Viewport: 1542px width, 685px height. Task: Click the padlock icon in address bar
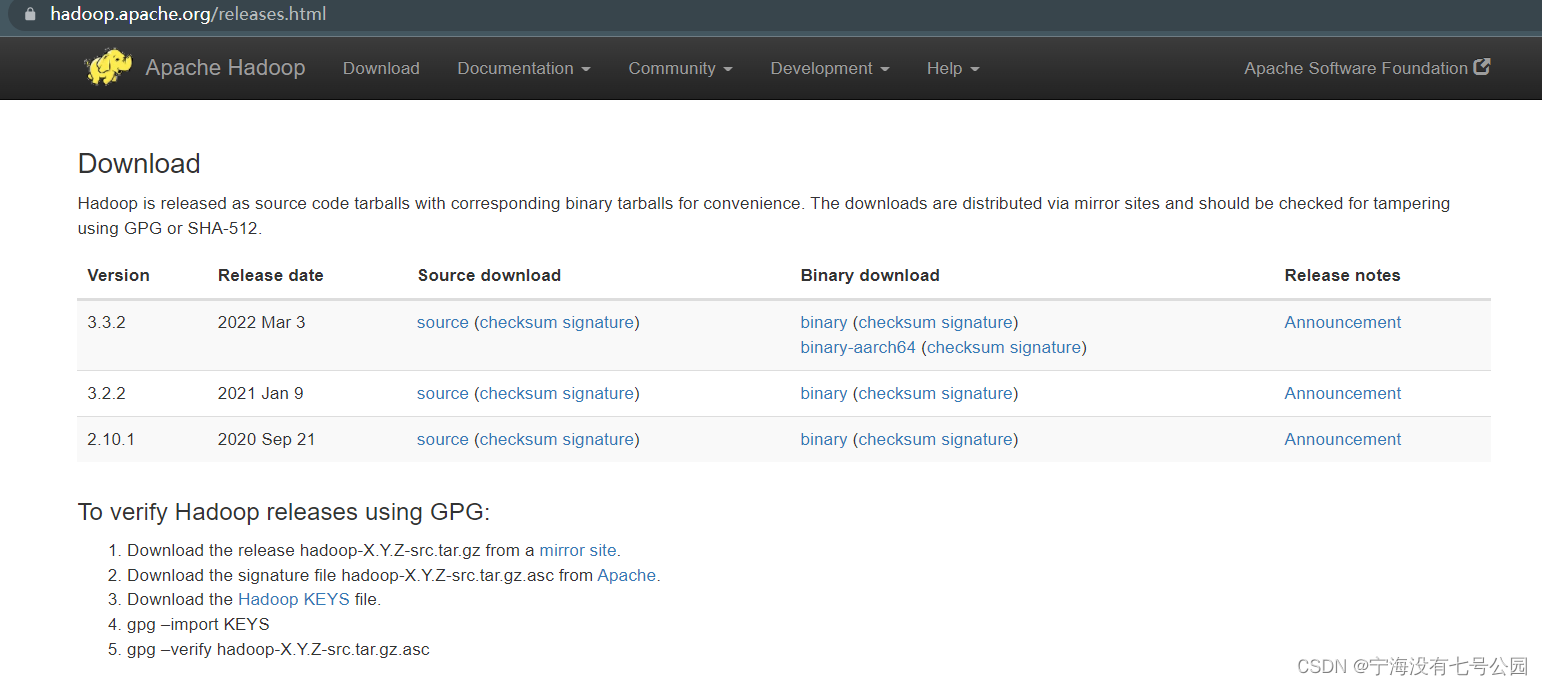[29, 14]
